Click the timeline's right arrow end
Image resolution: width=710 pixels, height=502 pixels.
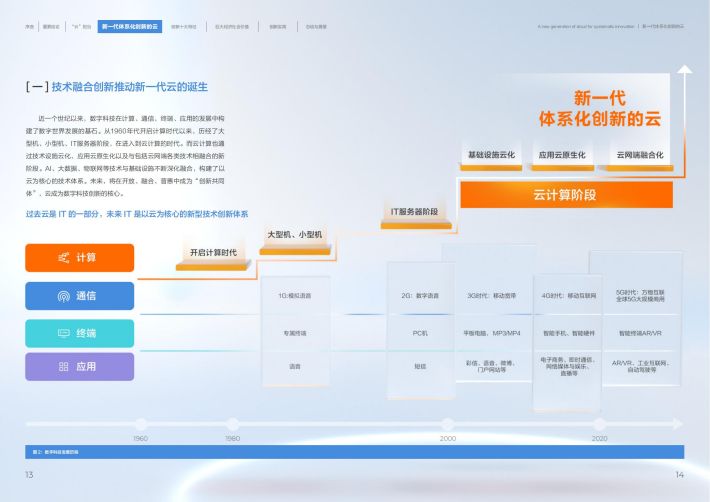pos(678,424)
